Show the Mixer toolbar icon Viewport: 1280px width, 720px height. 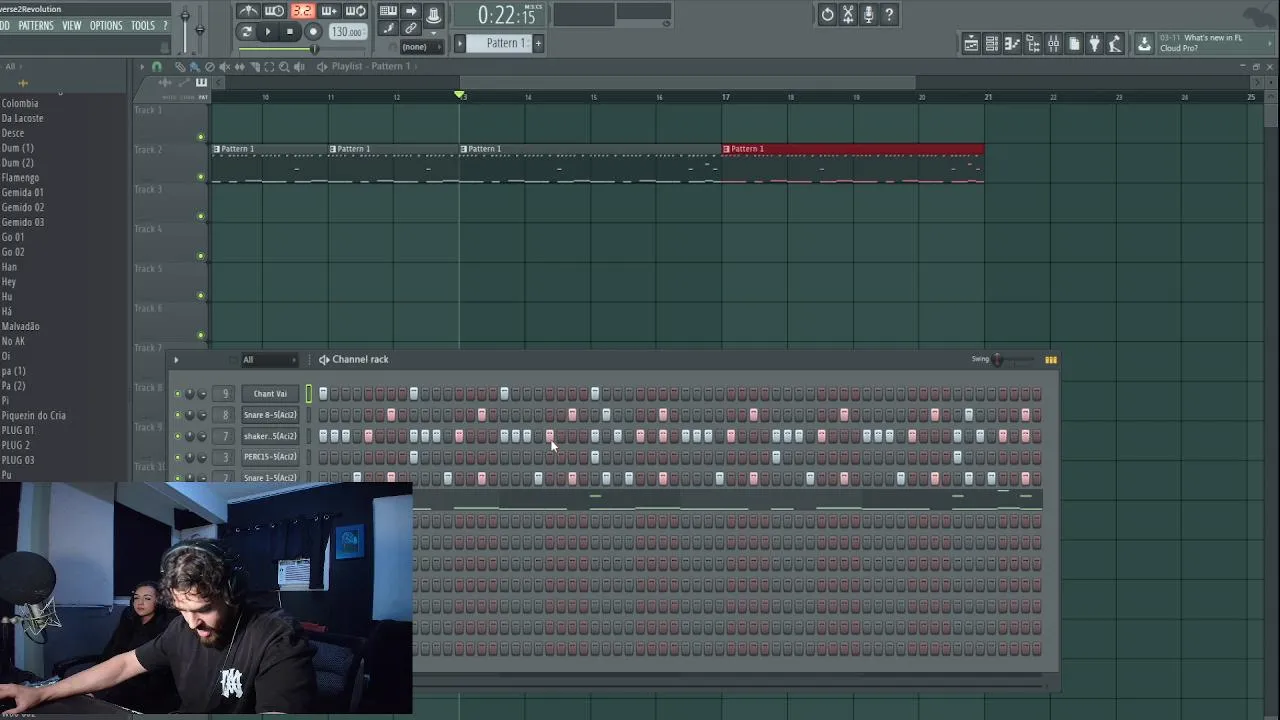coord(1053,43)
